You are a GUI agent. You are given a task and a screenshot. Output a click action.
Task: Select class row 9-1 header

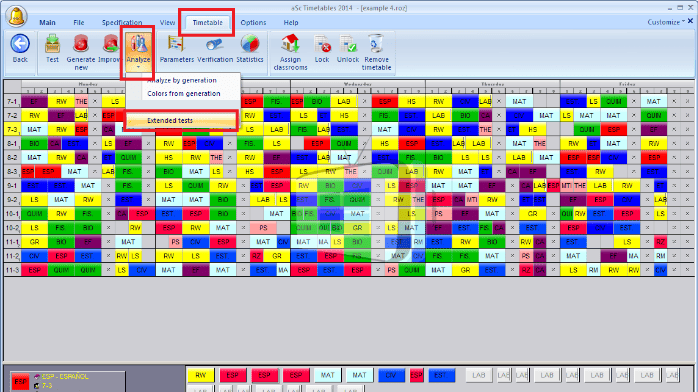[x=12, y=186]
